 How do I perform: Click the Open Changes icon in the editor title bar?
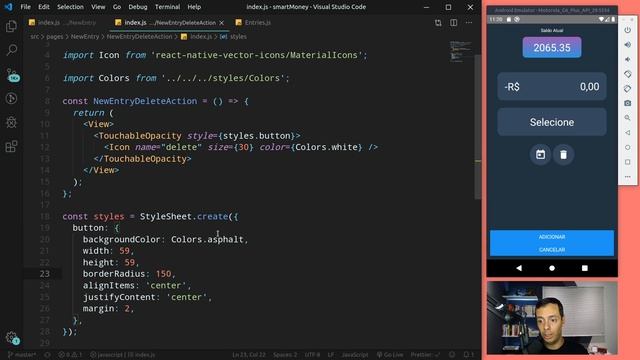(438, 23)
